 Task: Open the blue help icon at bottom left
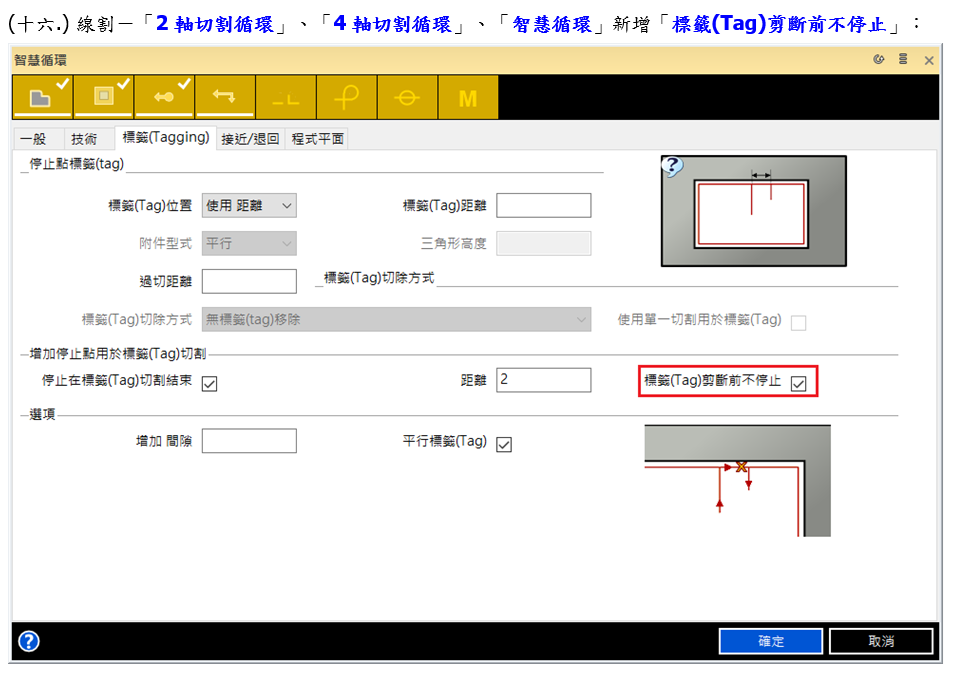(x=29, y=641)
